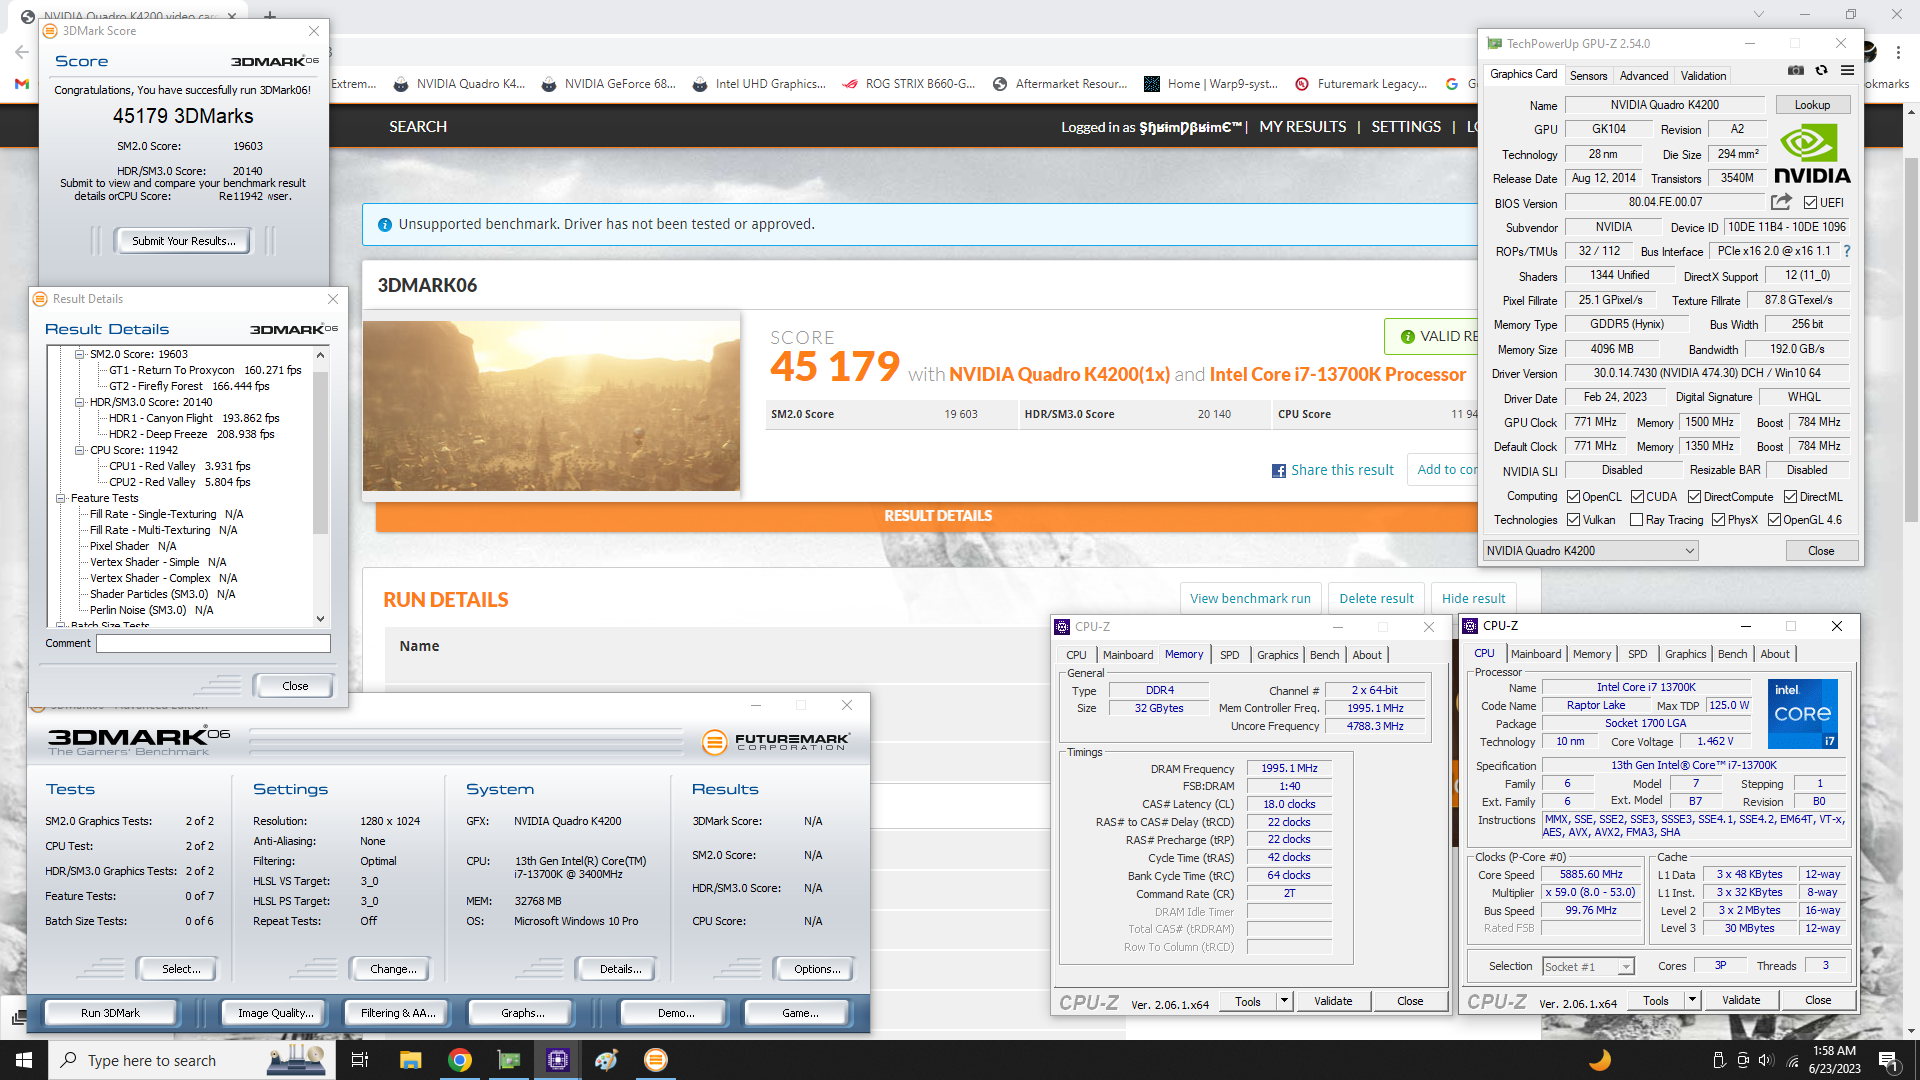Toggle the CUDA checkbox
The width and height of the screenshot is (1920, 1080).
[1637, 497]
